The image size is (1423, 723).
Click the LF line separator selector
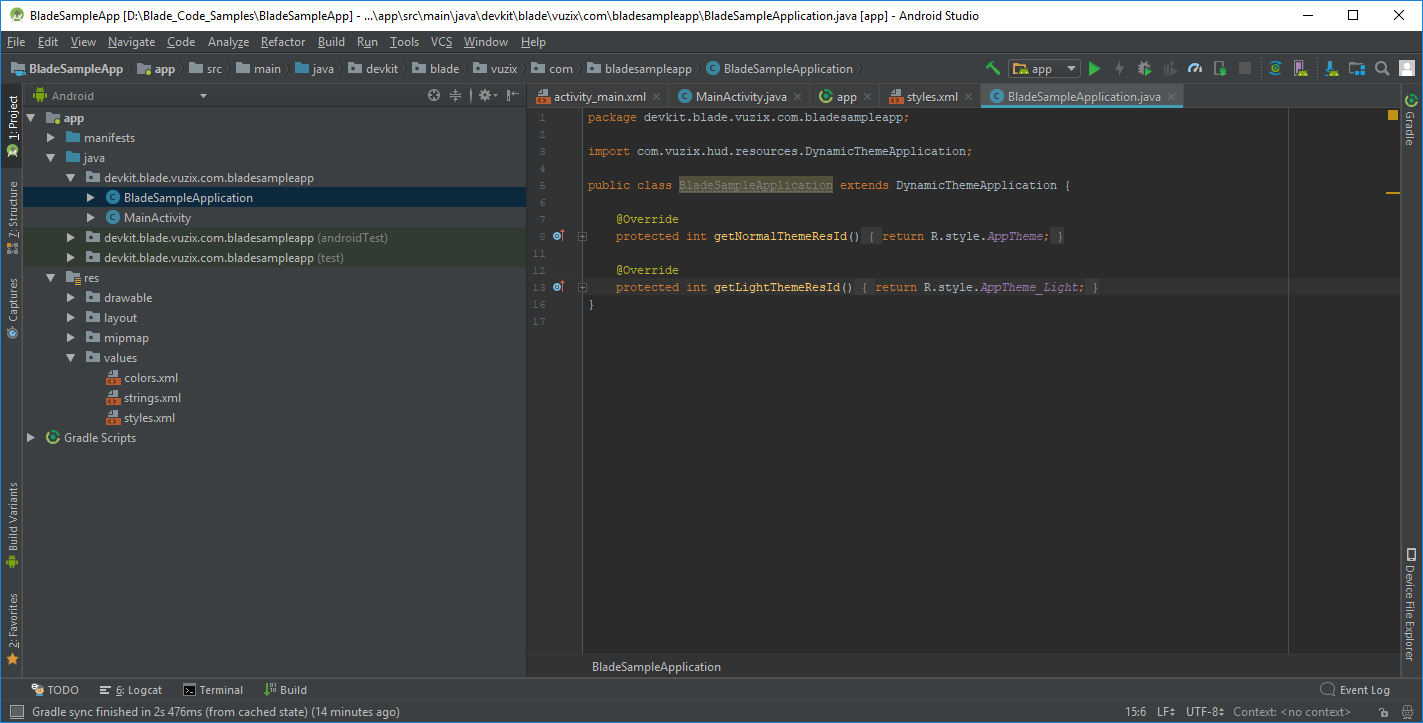tap(1166, 712)
